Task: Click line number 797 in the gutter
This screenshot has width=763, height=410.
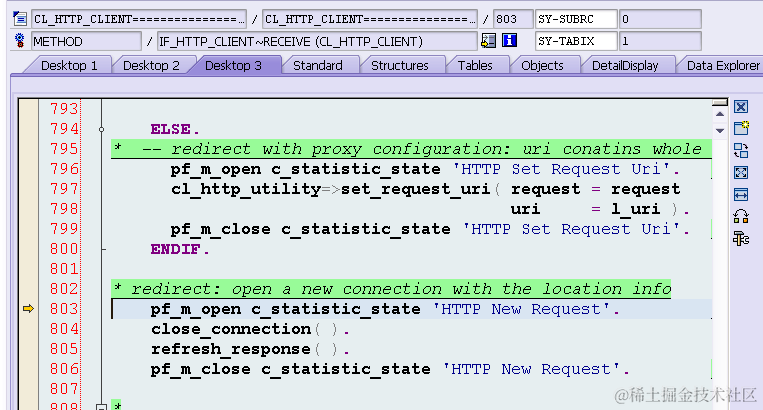Action: pyautogui.click(x=64, y=189)
